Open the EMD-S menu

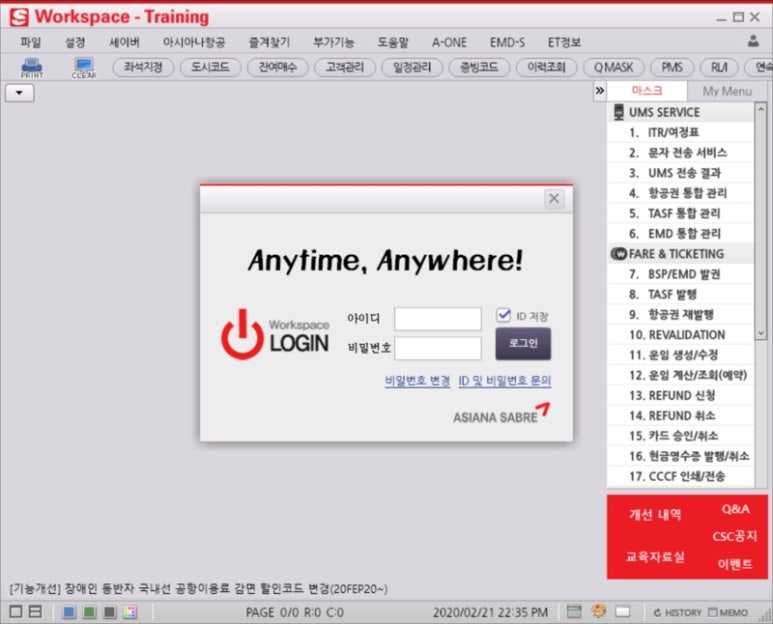tap(507, 42)
